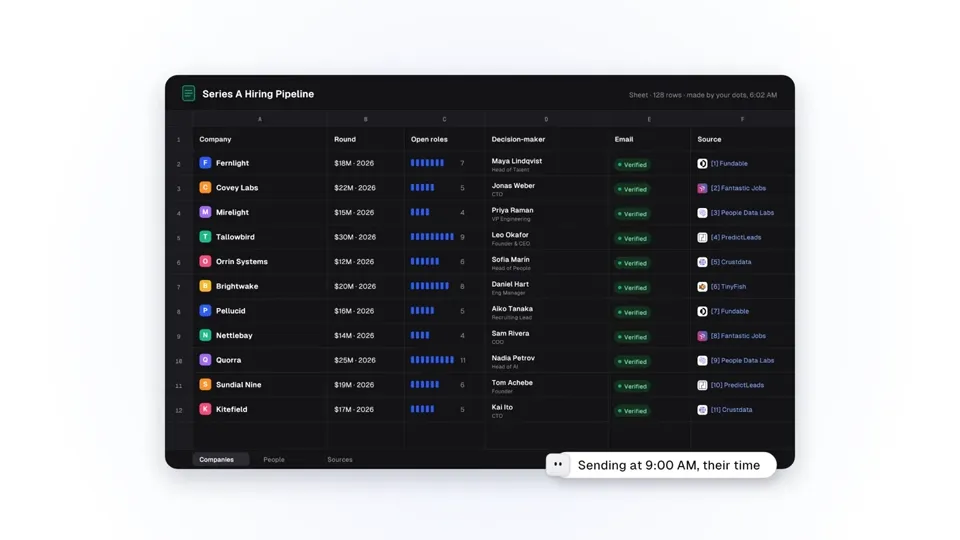Open the [4] PredictLeads source link
The width and height of the screenshot is (960, 540).
pyautogui.click(x=736, y=237)
